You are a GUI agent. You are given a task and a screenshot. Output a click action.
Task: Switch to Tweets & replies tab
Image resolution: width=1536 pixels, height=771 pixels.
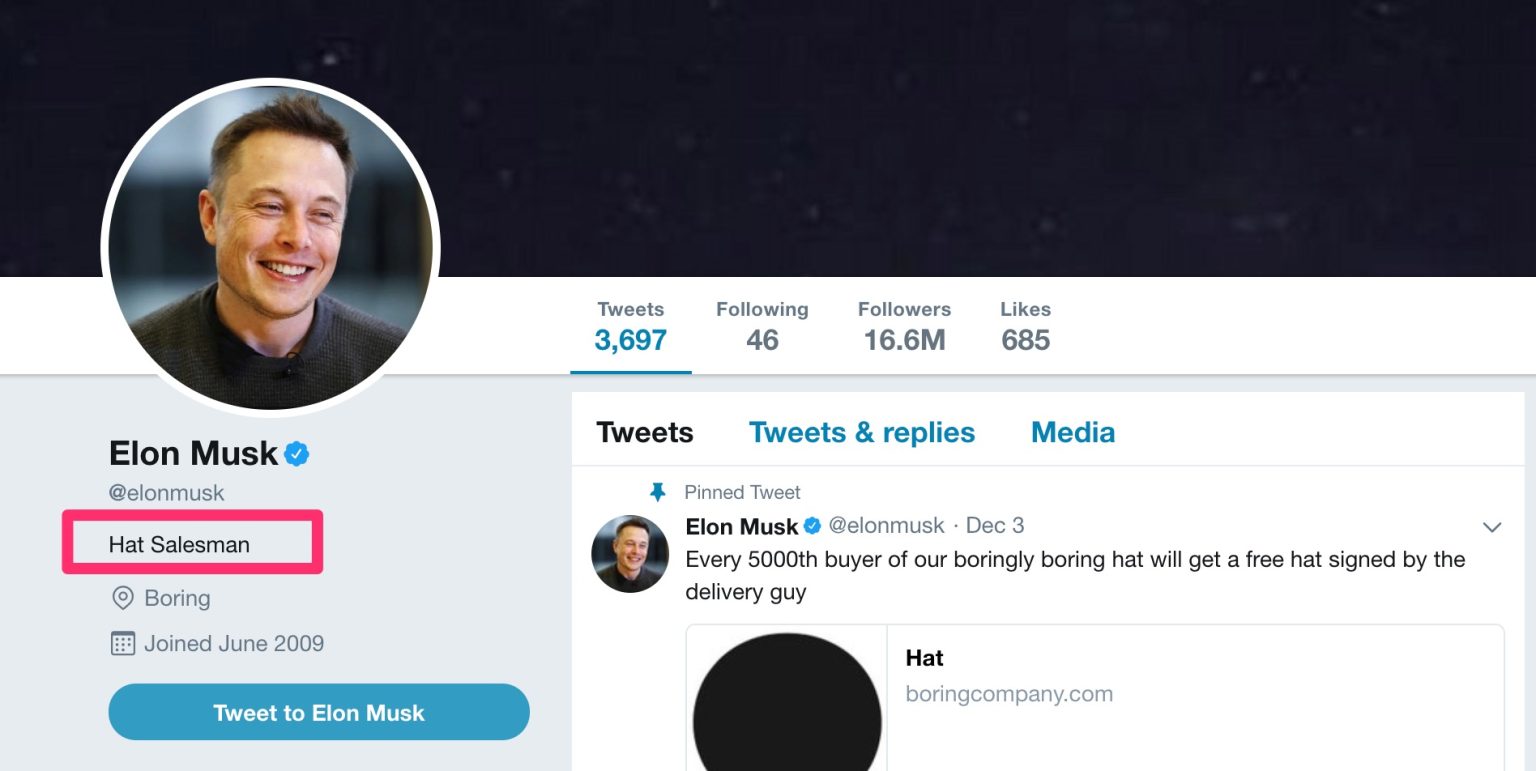pos(861,432)
